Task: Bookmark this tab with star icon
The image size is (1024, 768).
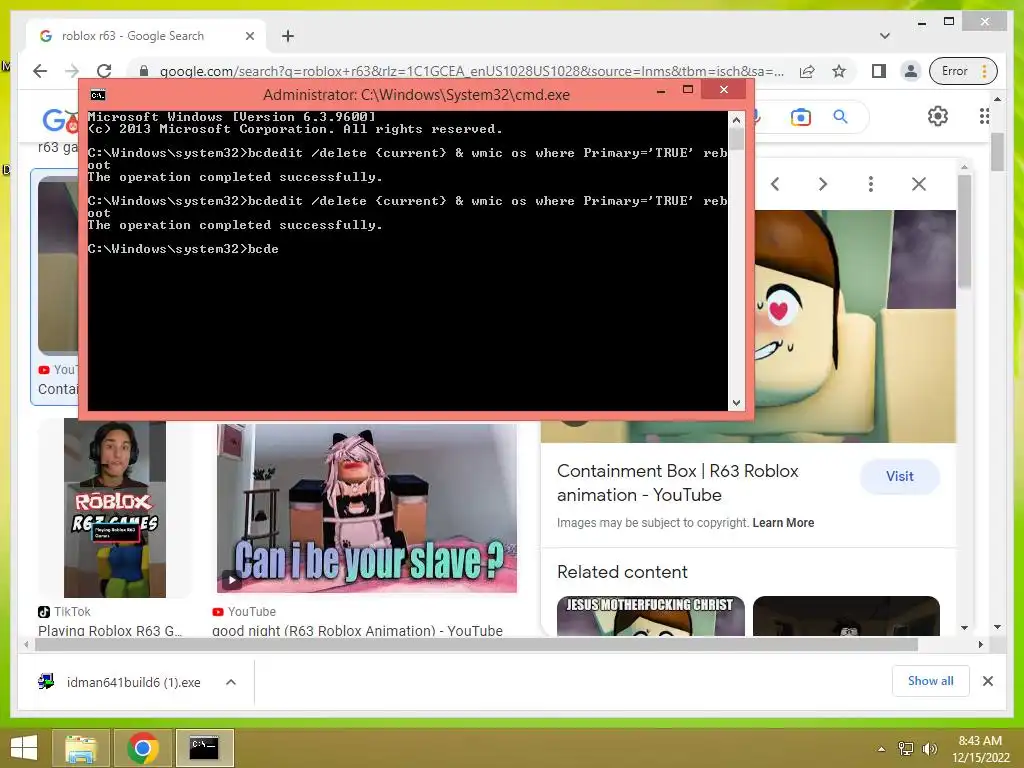Action: (839, 71)
